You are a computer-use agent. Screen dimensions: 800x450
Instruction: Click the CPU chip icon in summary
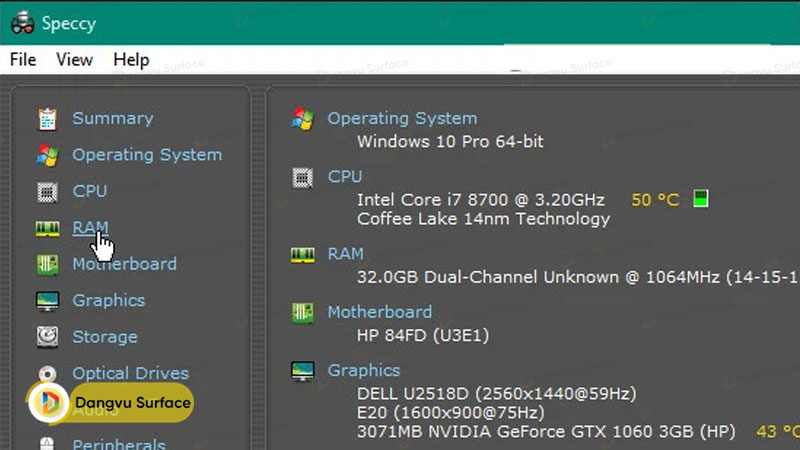[303, 178]
